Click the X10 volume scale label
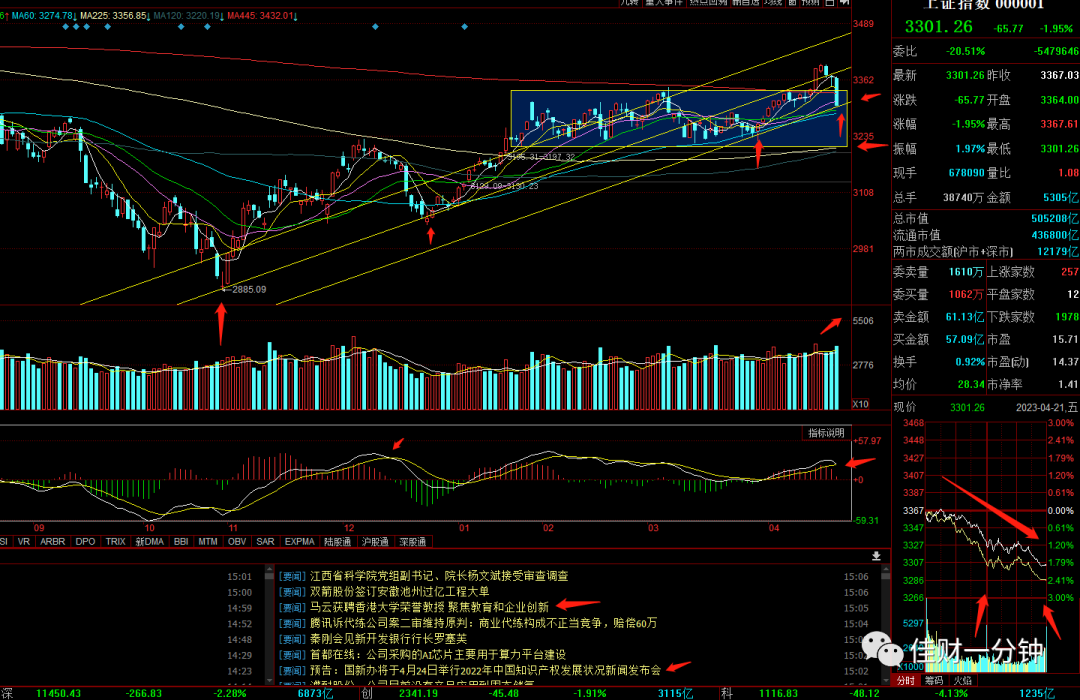1080x700 pixels. pyautogui.click(x=860, y=404)
